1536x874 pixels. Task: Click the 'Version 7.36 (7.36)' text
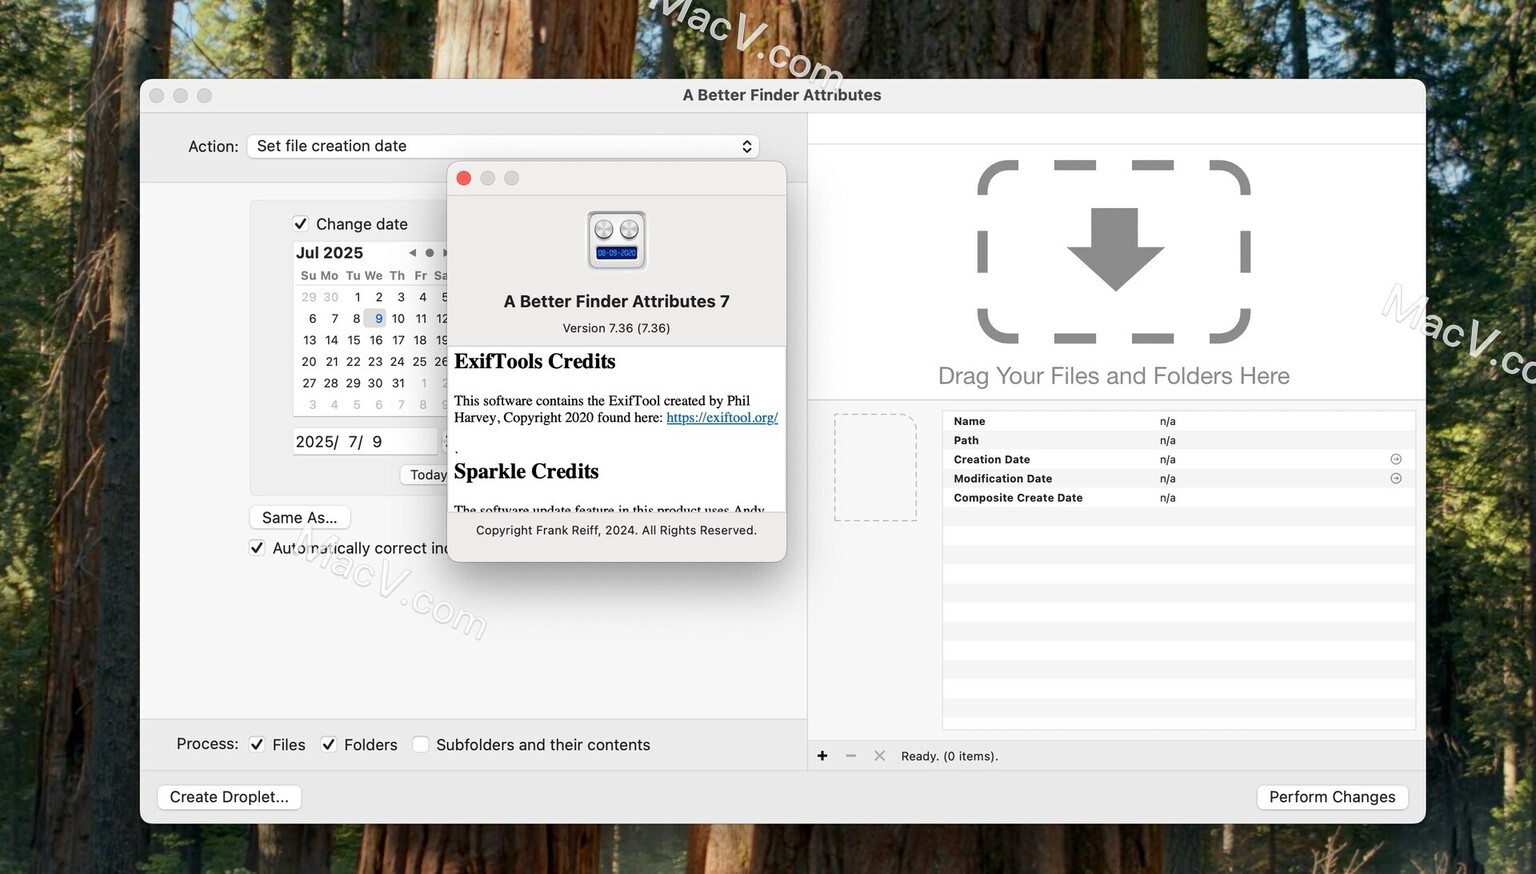click(616, 328)
